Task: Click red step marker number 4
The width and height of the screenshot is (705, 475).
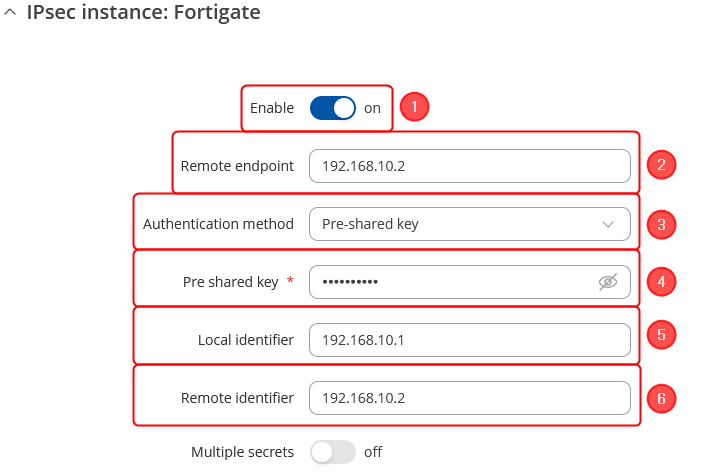Action: [661, 282]
